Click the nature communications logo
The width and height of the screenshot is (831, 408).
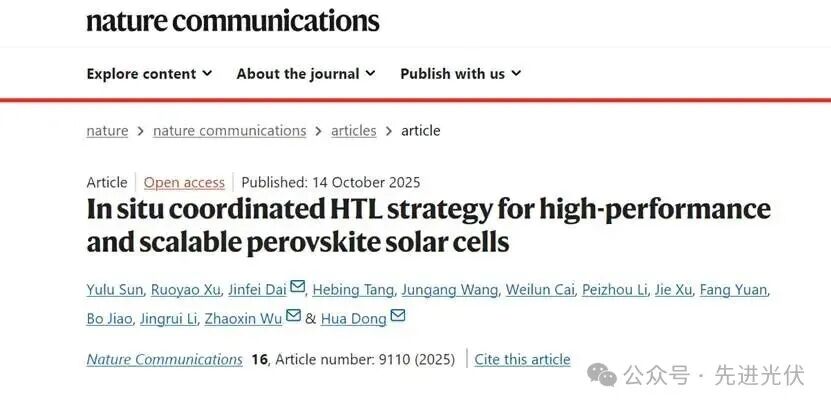pyautogui.click(x=233, y=20)
